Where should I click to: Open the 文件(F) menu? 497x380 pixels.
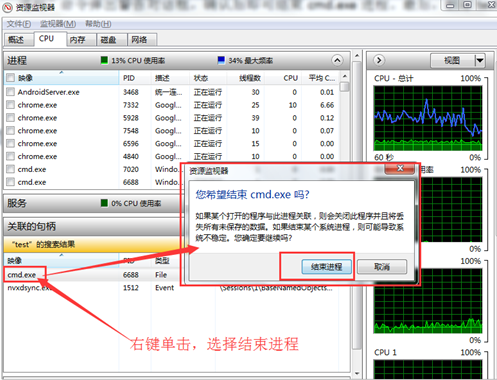pos(19,24)
